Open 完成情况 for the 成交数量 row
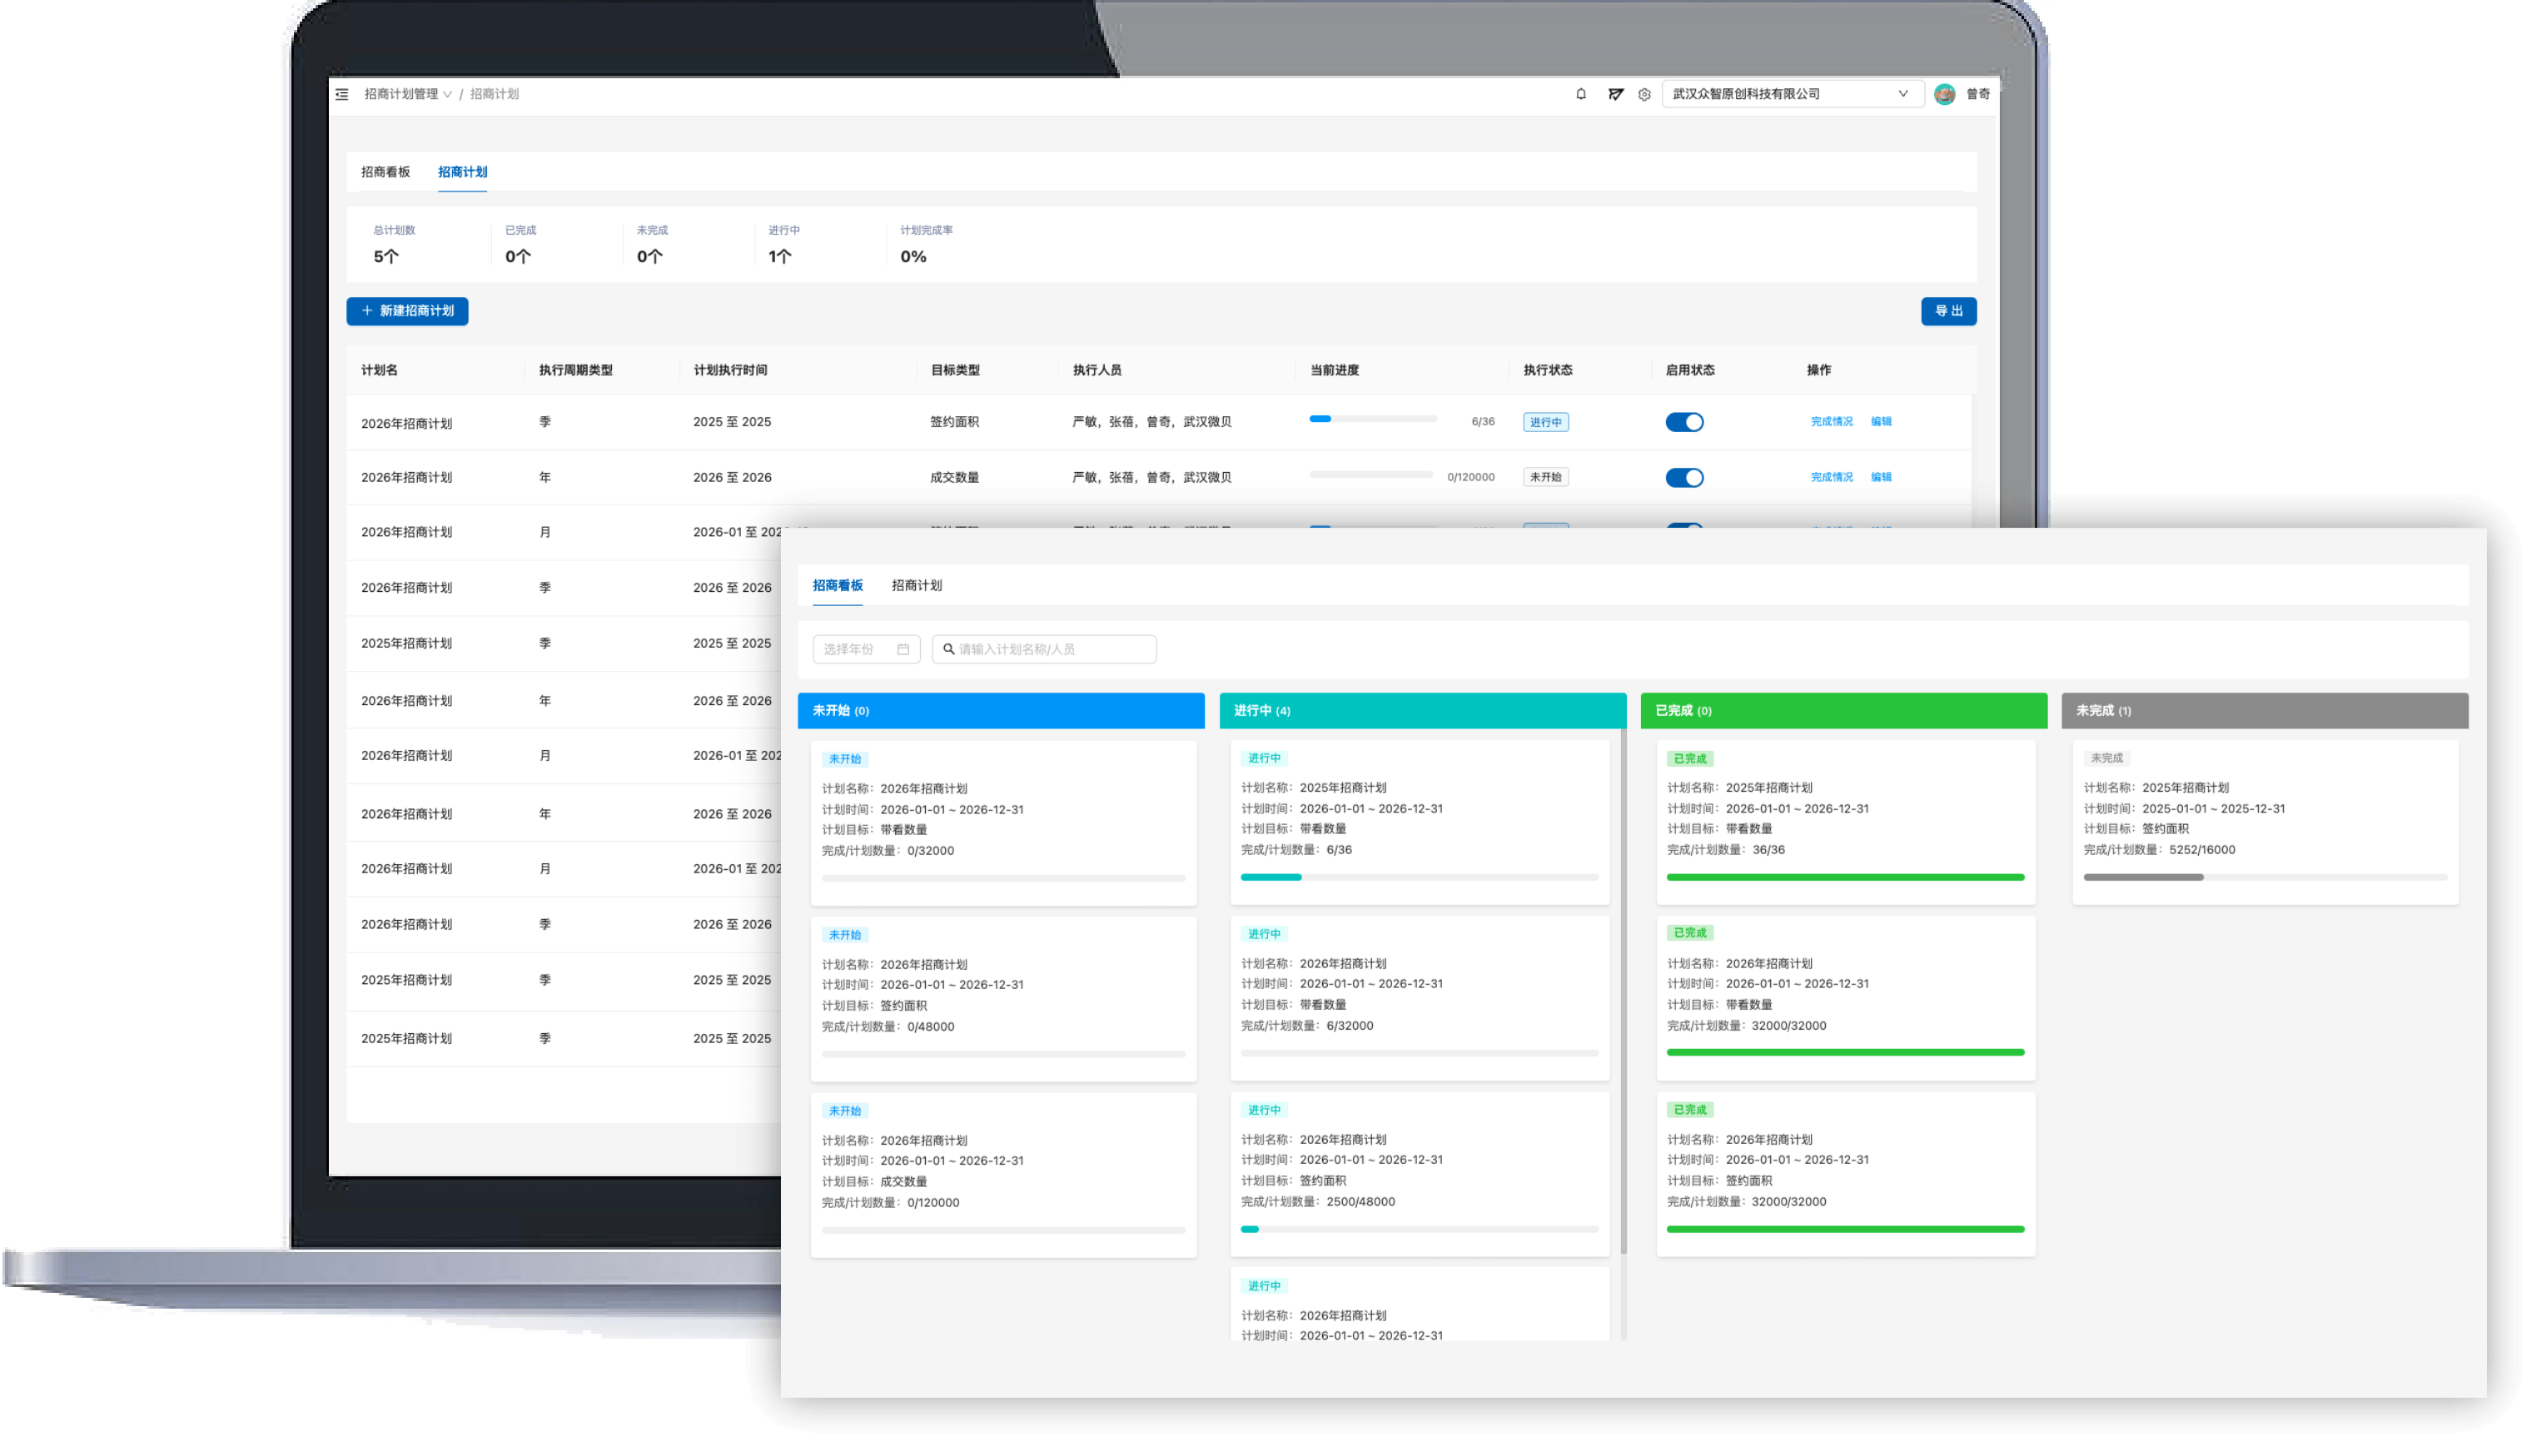This screenshot has width=2546, height=1456. click(x=1831, y=477)
